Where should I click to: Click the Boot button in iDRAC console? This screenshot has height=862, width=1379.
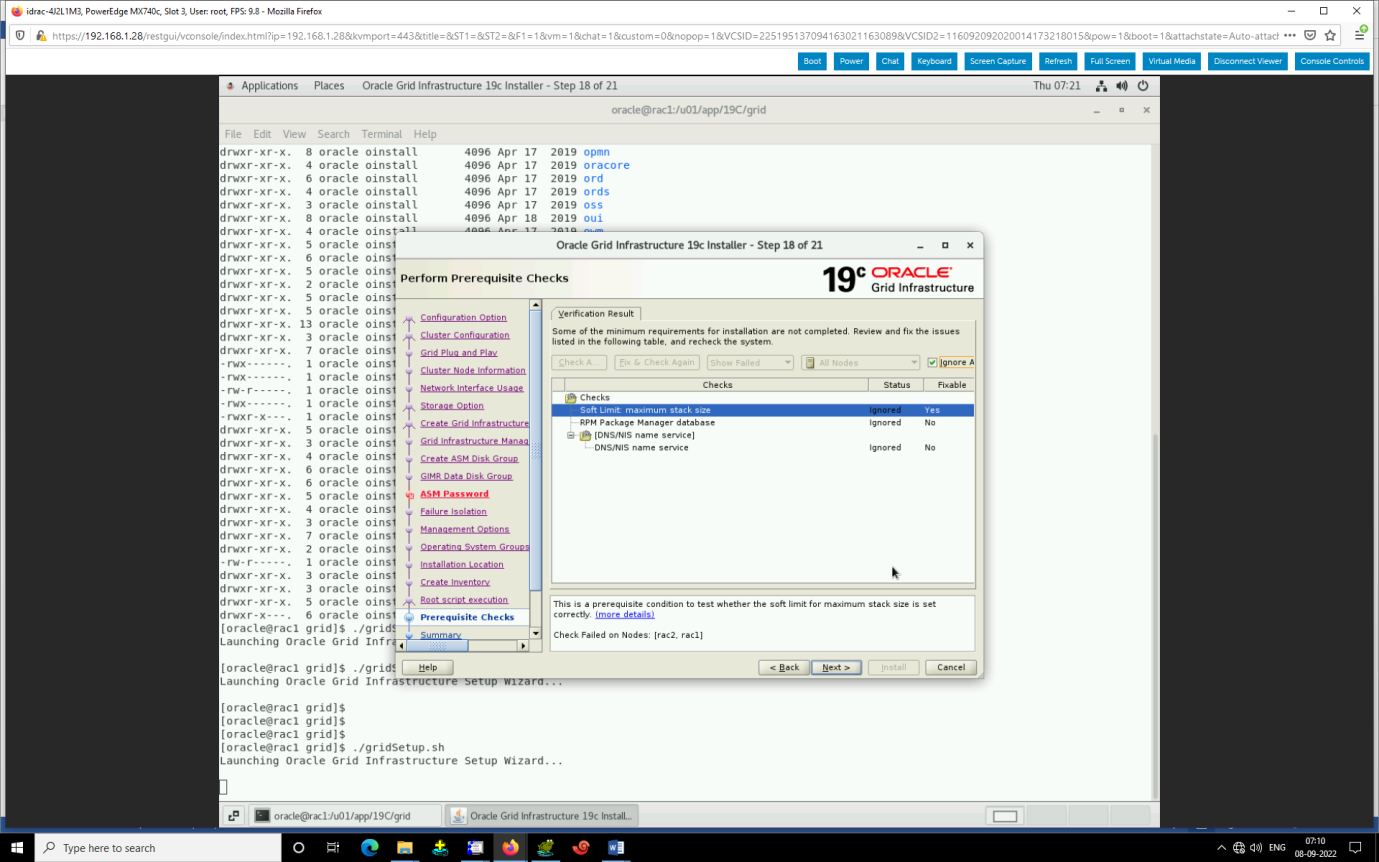coord(812,61)
